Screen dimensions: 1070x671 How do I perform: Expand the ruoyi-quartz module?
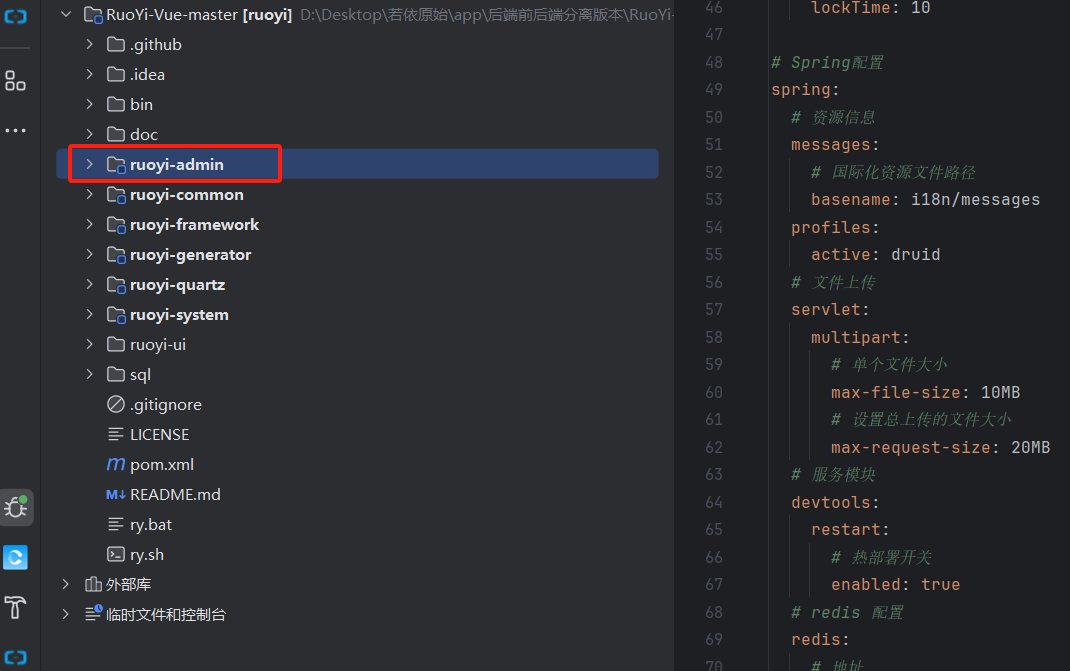click(x=89, y=285)
